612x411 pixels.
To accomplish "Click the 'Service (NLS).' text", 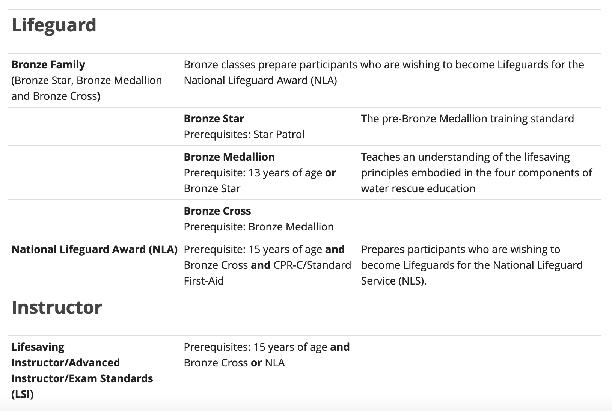I will coord(394,281).
